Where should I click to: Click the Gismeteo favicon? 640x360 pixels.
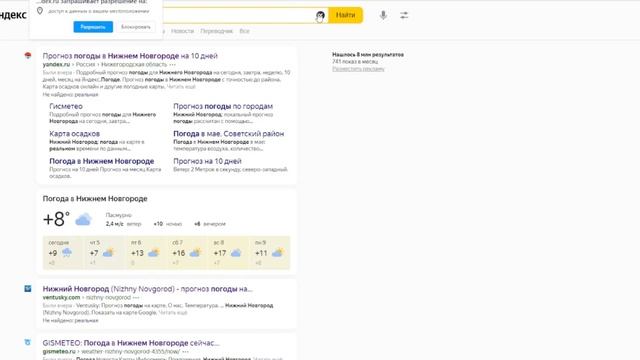pos(28,342)
